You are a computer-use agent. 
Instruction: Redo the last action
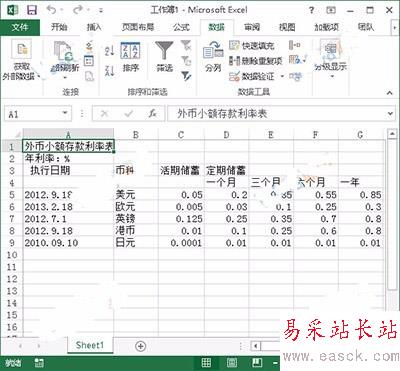[x=77, y=10]
